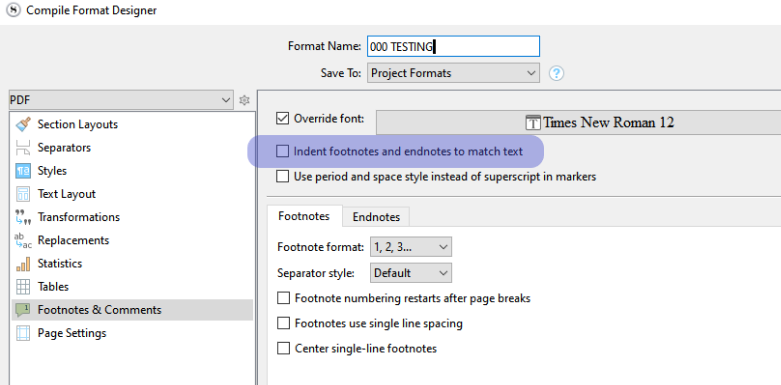Image resolution: width=781 pixels, height=385 pixels.
Task: Open Text Layout pane icon
Action: tap(23, 194)
